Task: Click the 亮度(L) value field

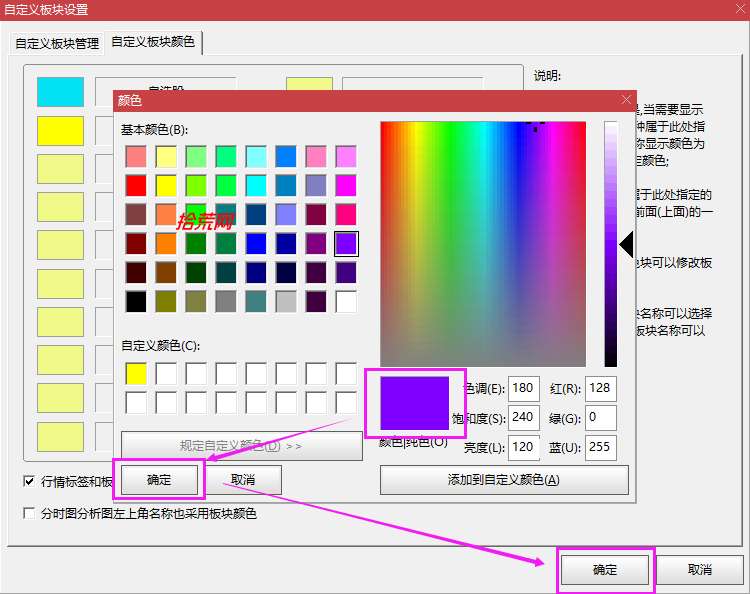Action: tap(524, 447)
